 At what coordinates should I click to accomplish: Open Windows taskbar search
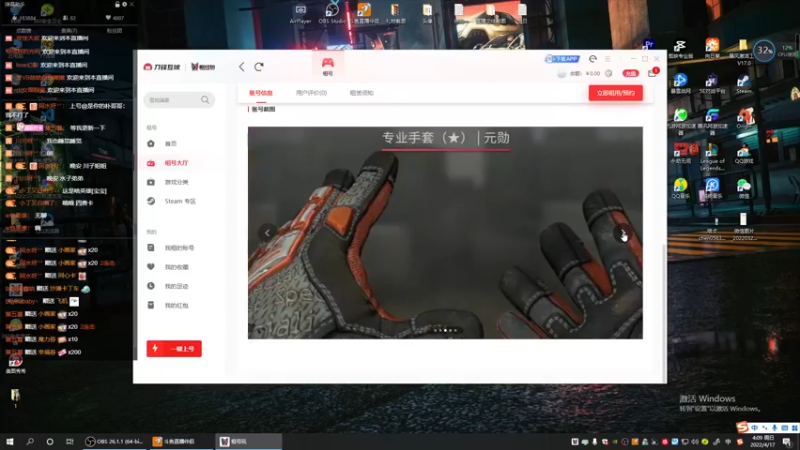[x=30, y=441]
